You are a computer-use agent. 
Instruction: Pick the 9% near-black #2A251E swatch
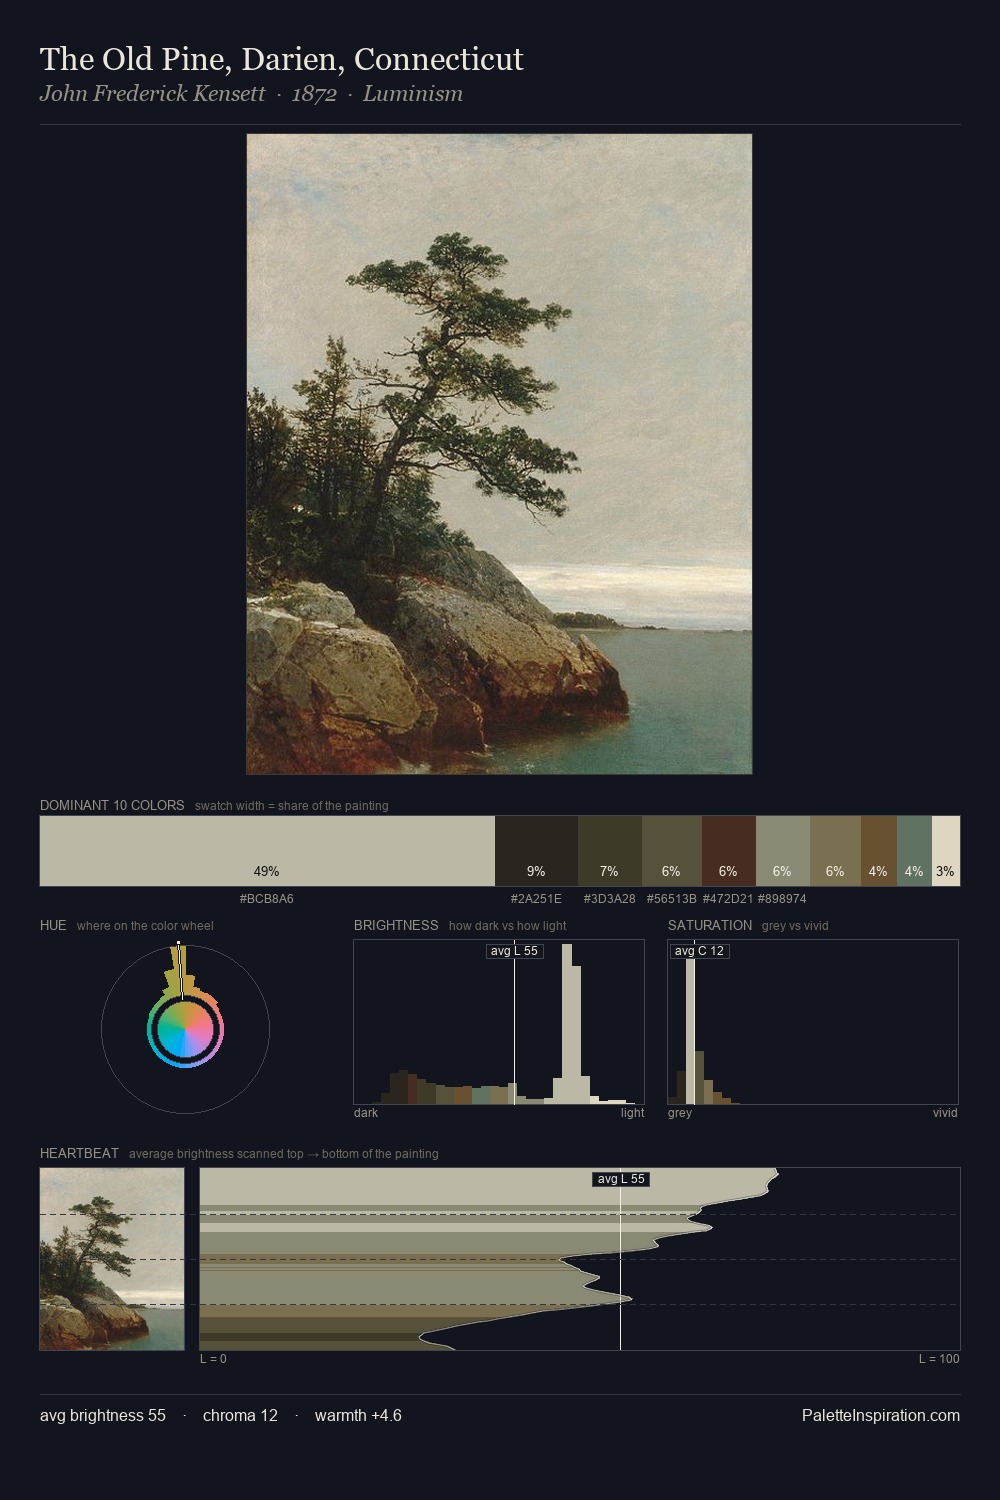click(536, 851)
